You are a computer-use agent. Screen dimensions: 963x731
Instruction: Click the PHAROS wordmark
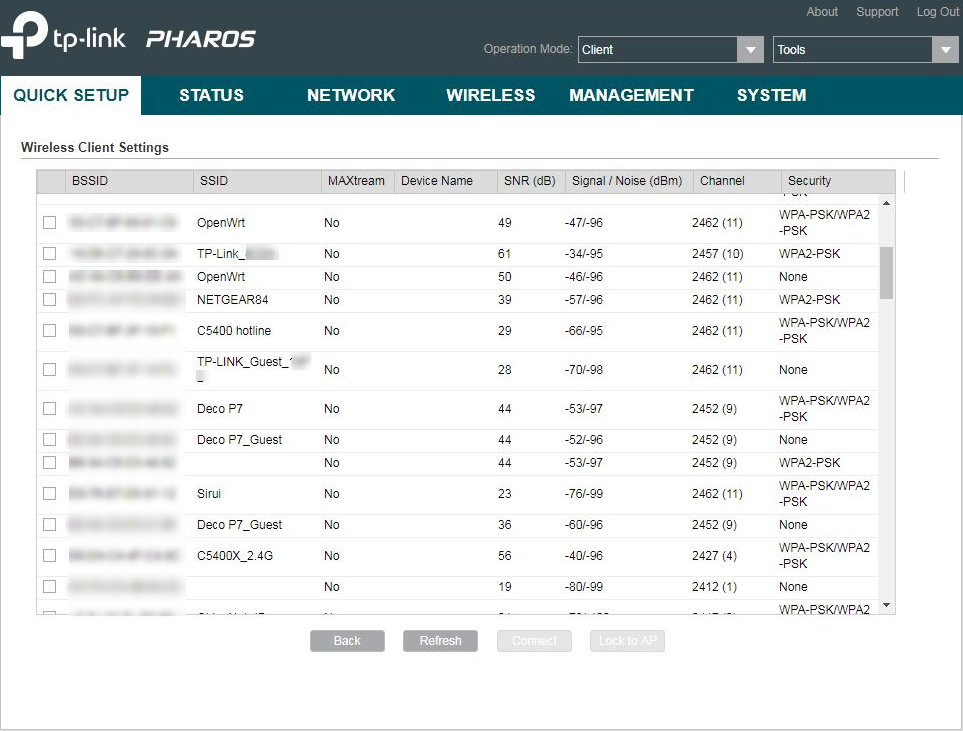(199, 39)
